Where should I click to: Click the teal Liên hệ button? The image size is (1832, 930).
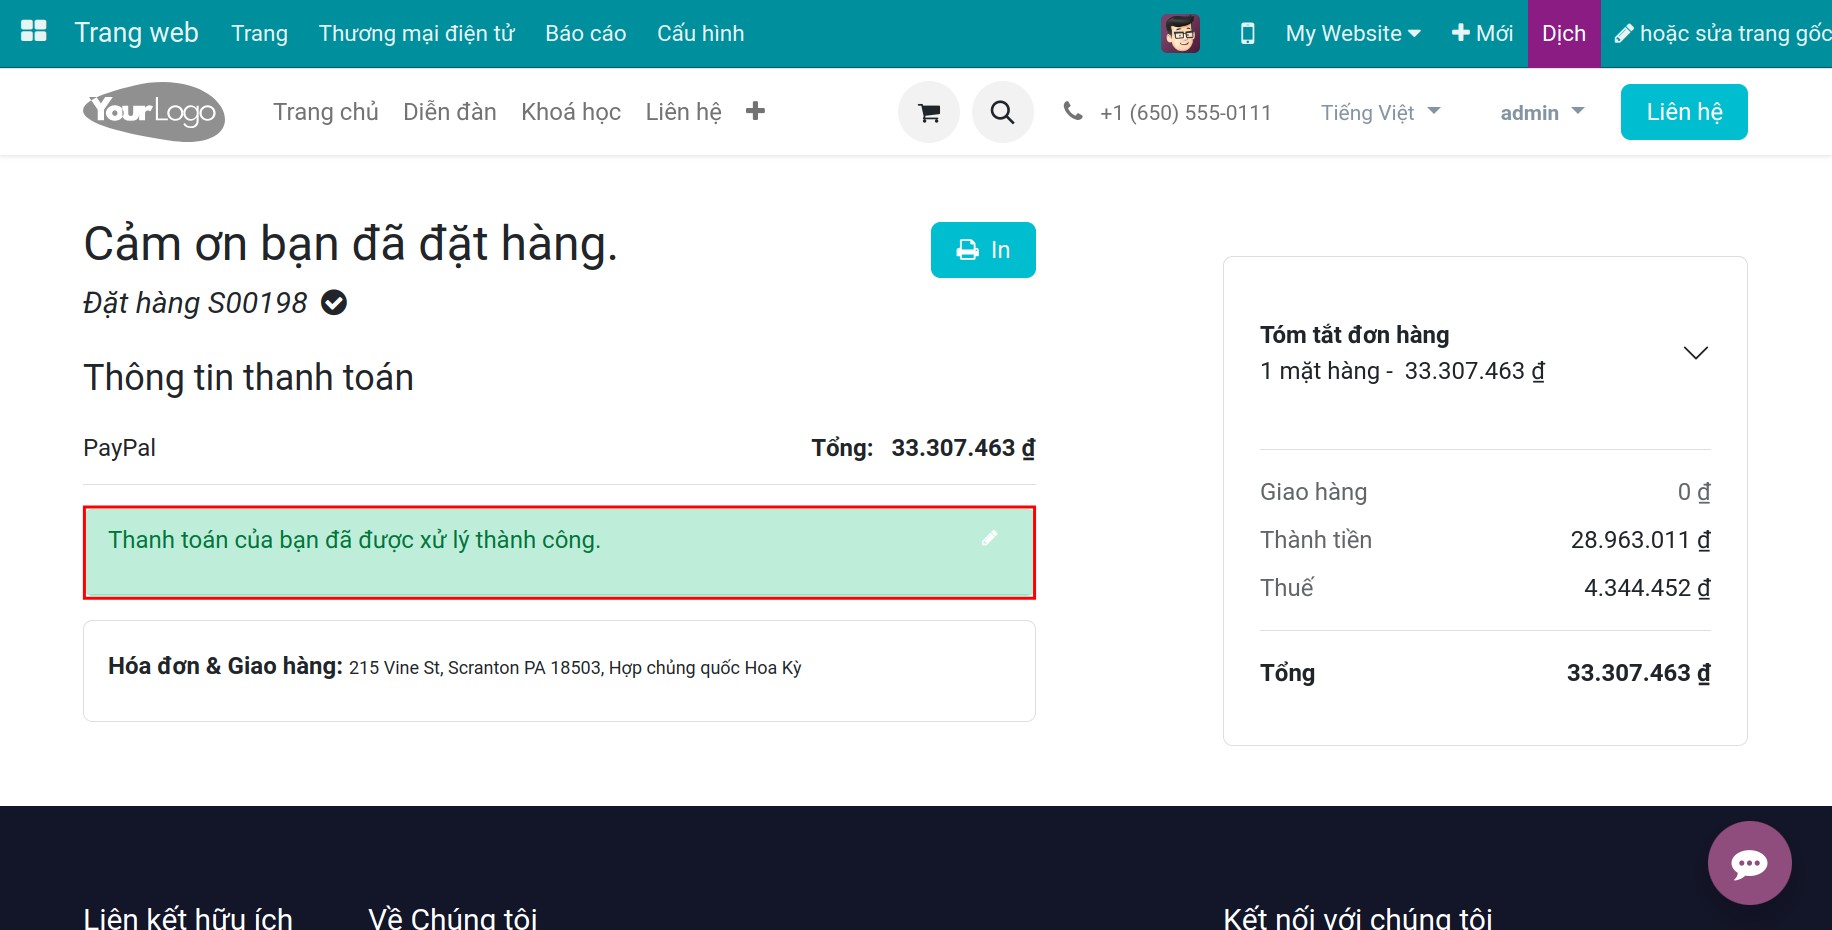[x=1684, y=112]
